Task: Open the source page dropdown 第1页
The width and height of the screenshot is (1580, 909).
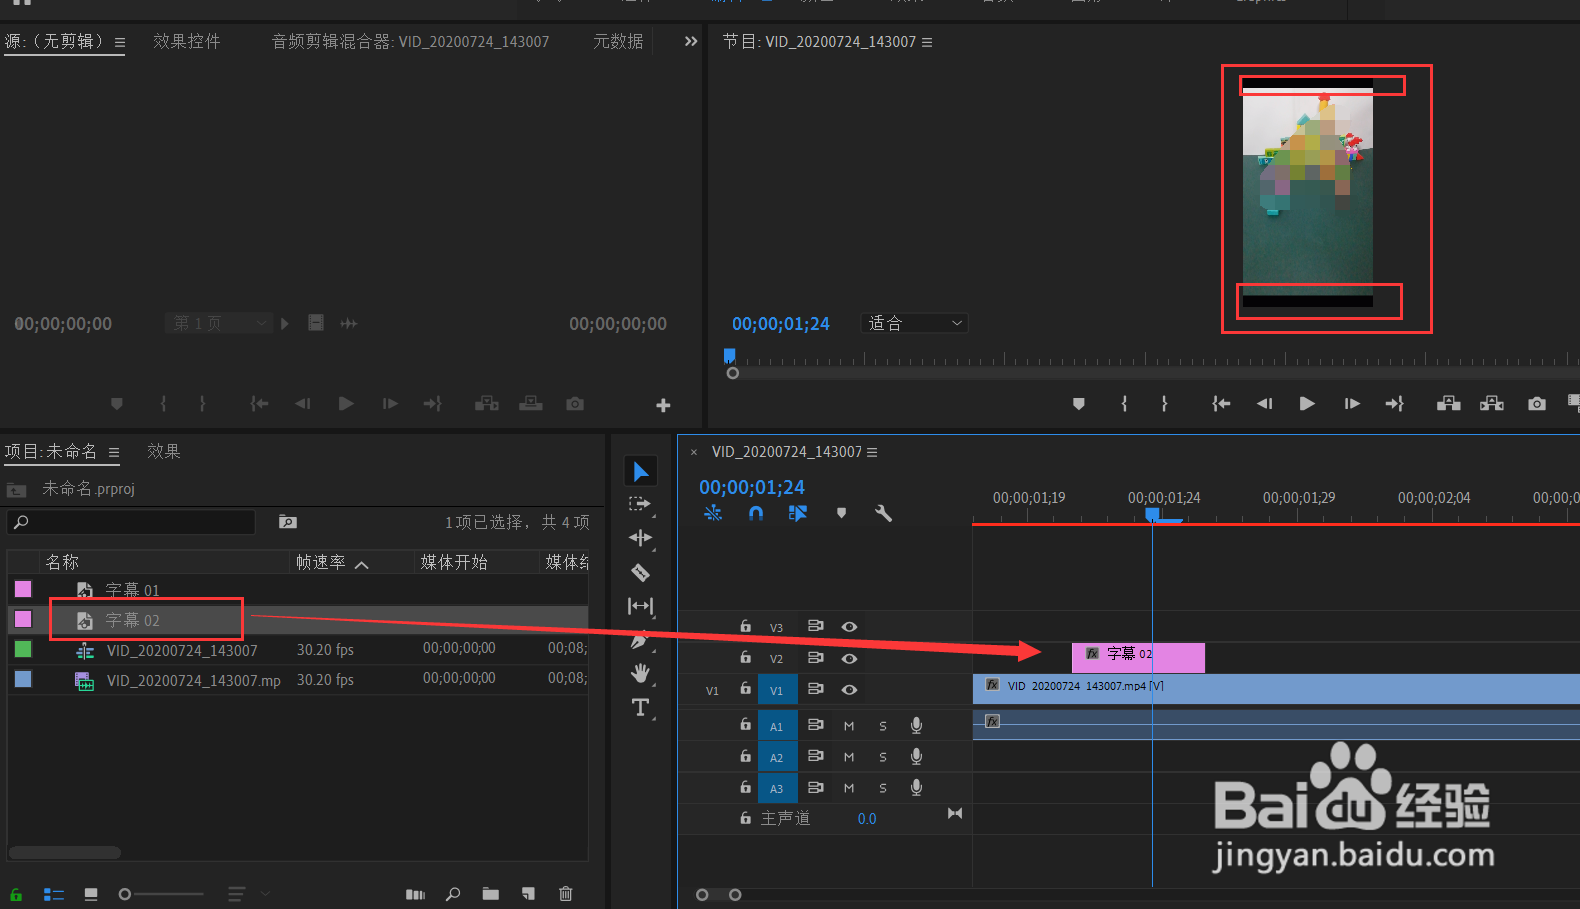Action: (x=218, y=323)
